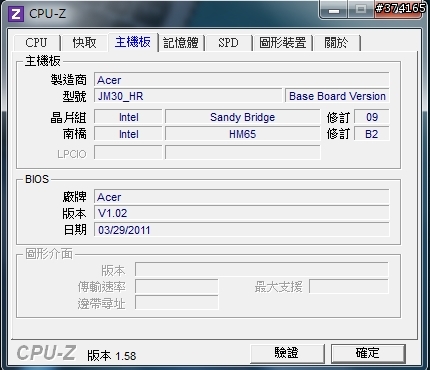
Task: Open the 記憶體 tab
Action: click(181, 43)
